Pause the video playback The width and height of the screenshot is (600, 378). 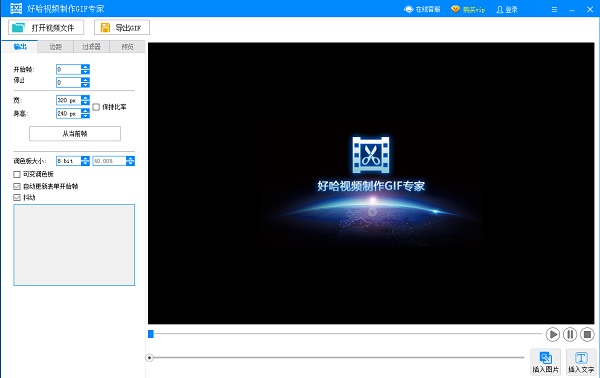(x=570, y=334)
